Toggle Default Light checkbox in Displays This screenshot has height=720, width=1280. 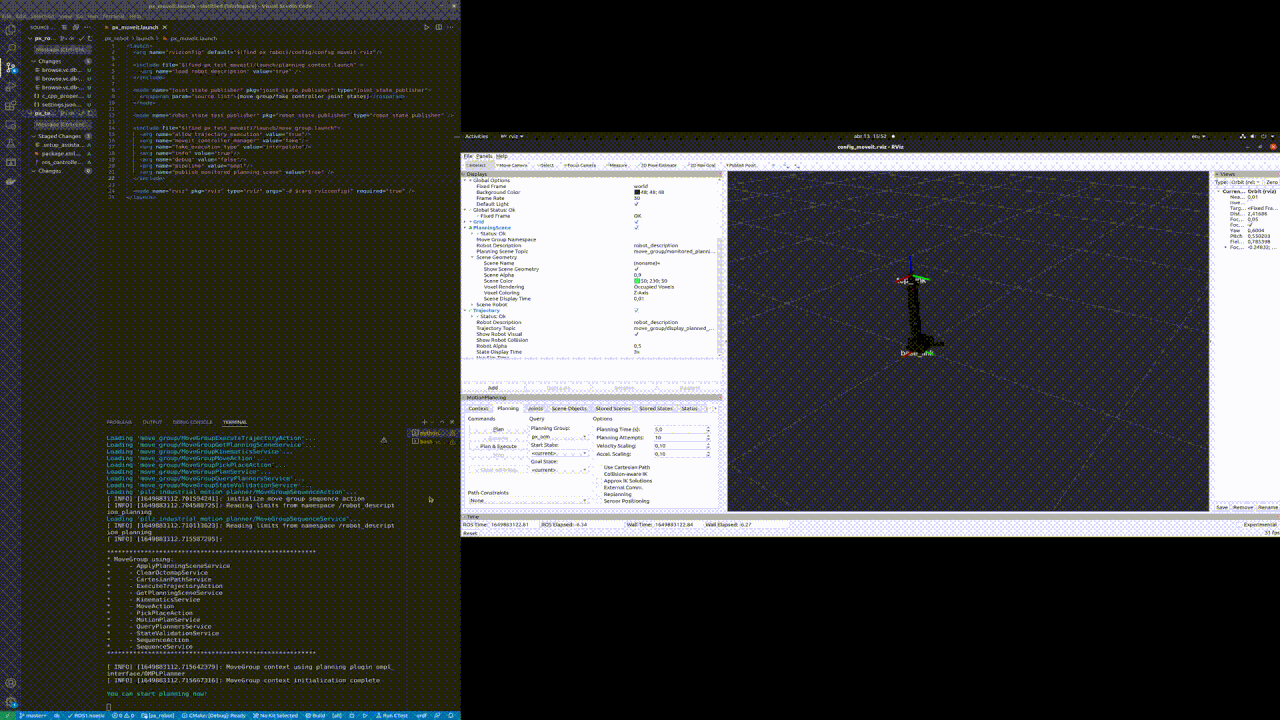pyautogui.click(x=636, y=204)
